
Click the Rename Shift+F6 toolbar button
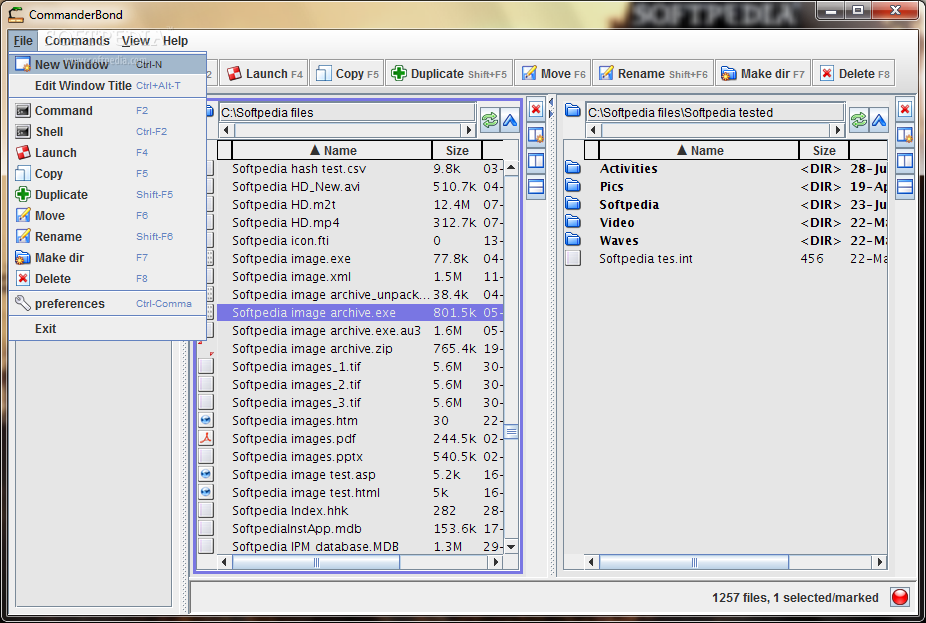pyautogui.click(x=653, y=73)
